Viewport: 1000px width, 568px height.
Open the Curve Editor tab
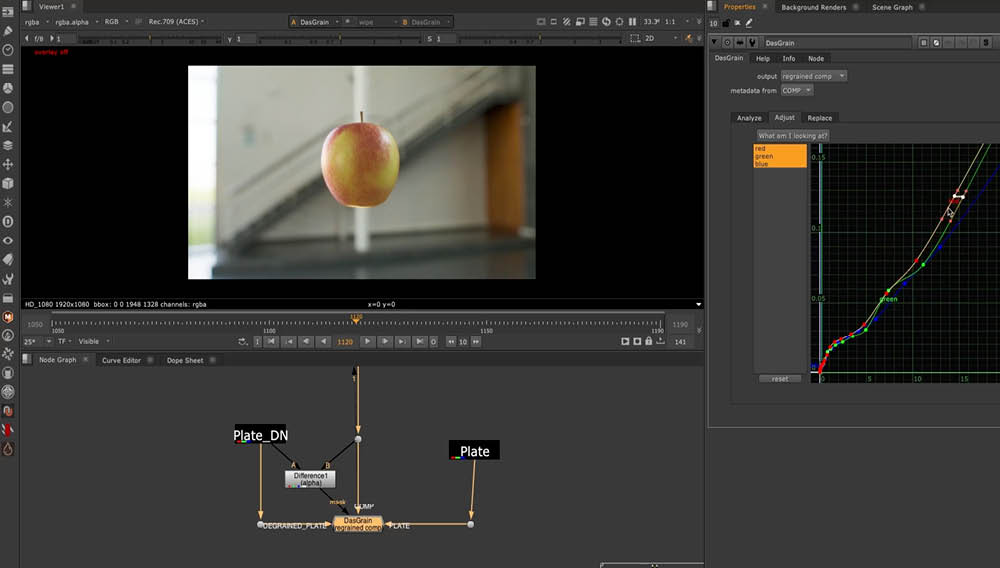(x=121, y=360)
